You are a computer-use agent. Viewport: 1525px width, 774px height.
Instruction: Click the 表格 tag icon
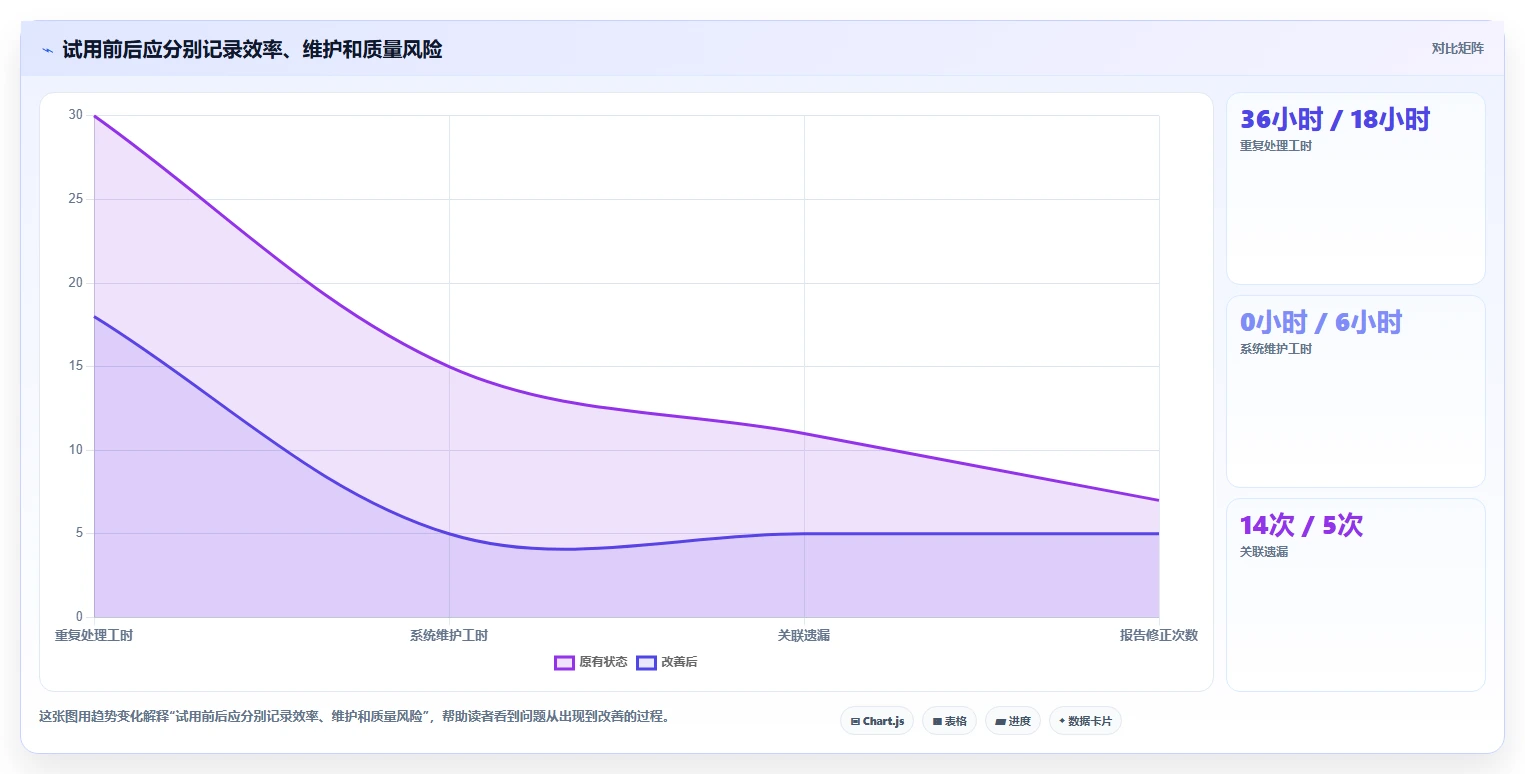coord(937,721)
